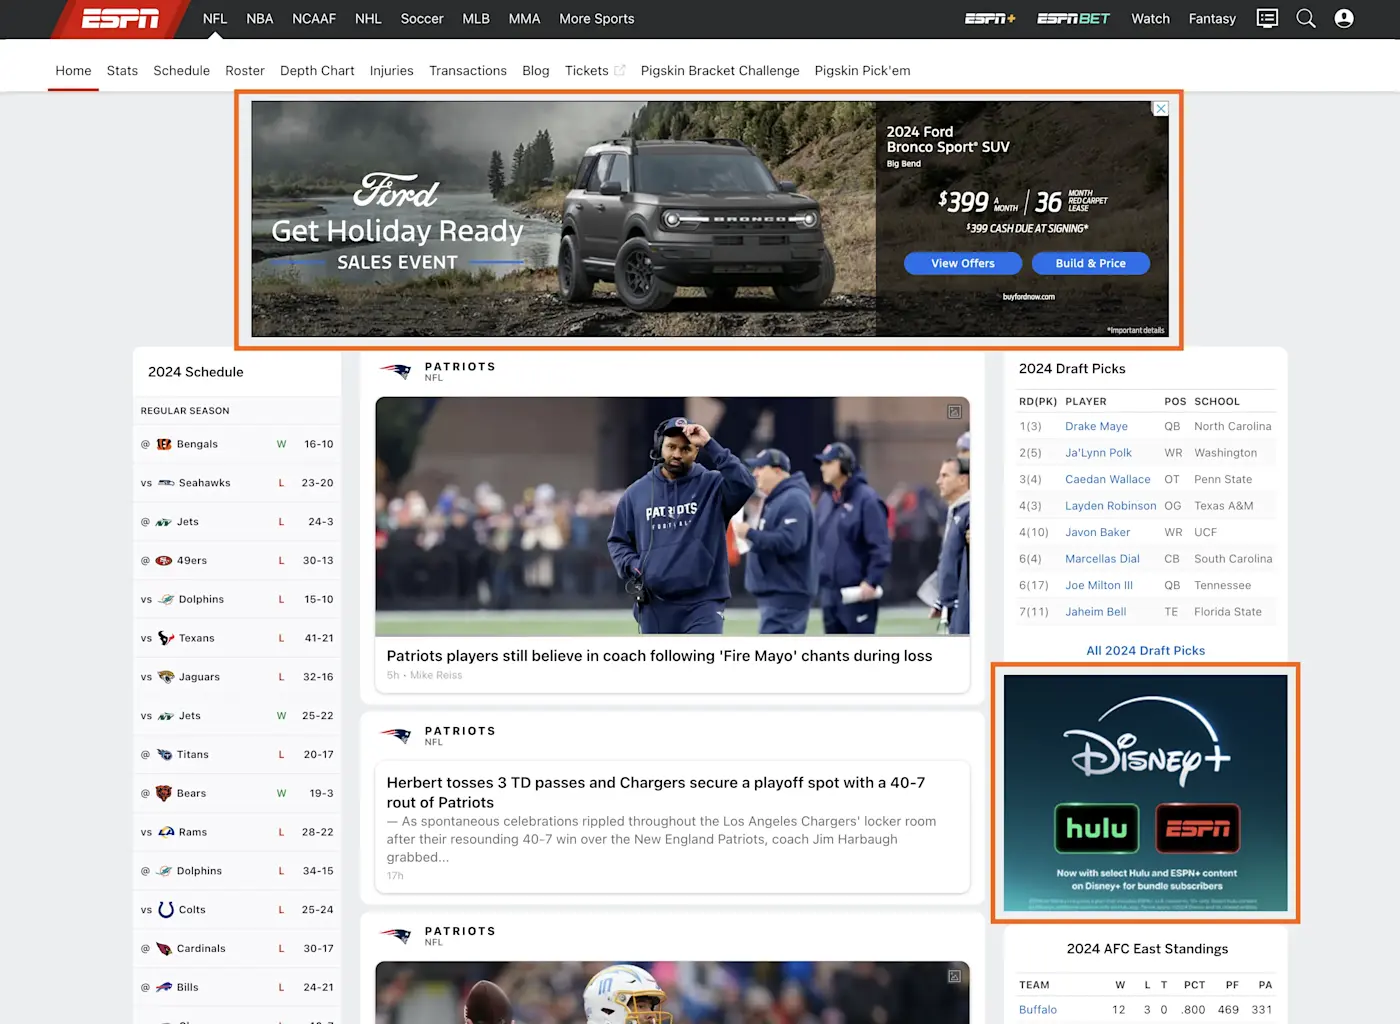Open Joe Milton III player page

pyautogui.click(x=1099, y=585)
